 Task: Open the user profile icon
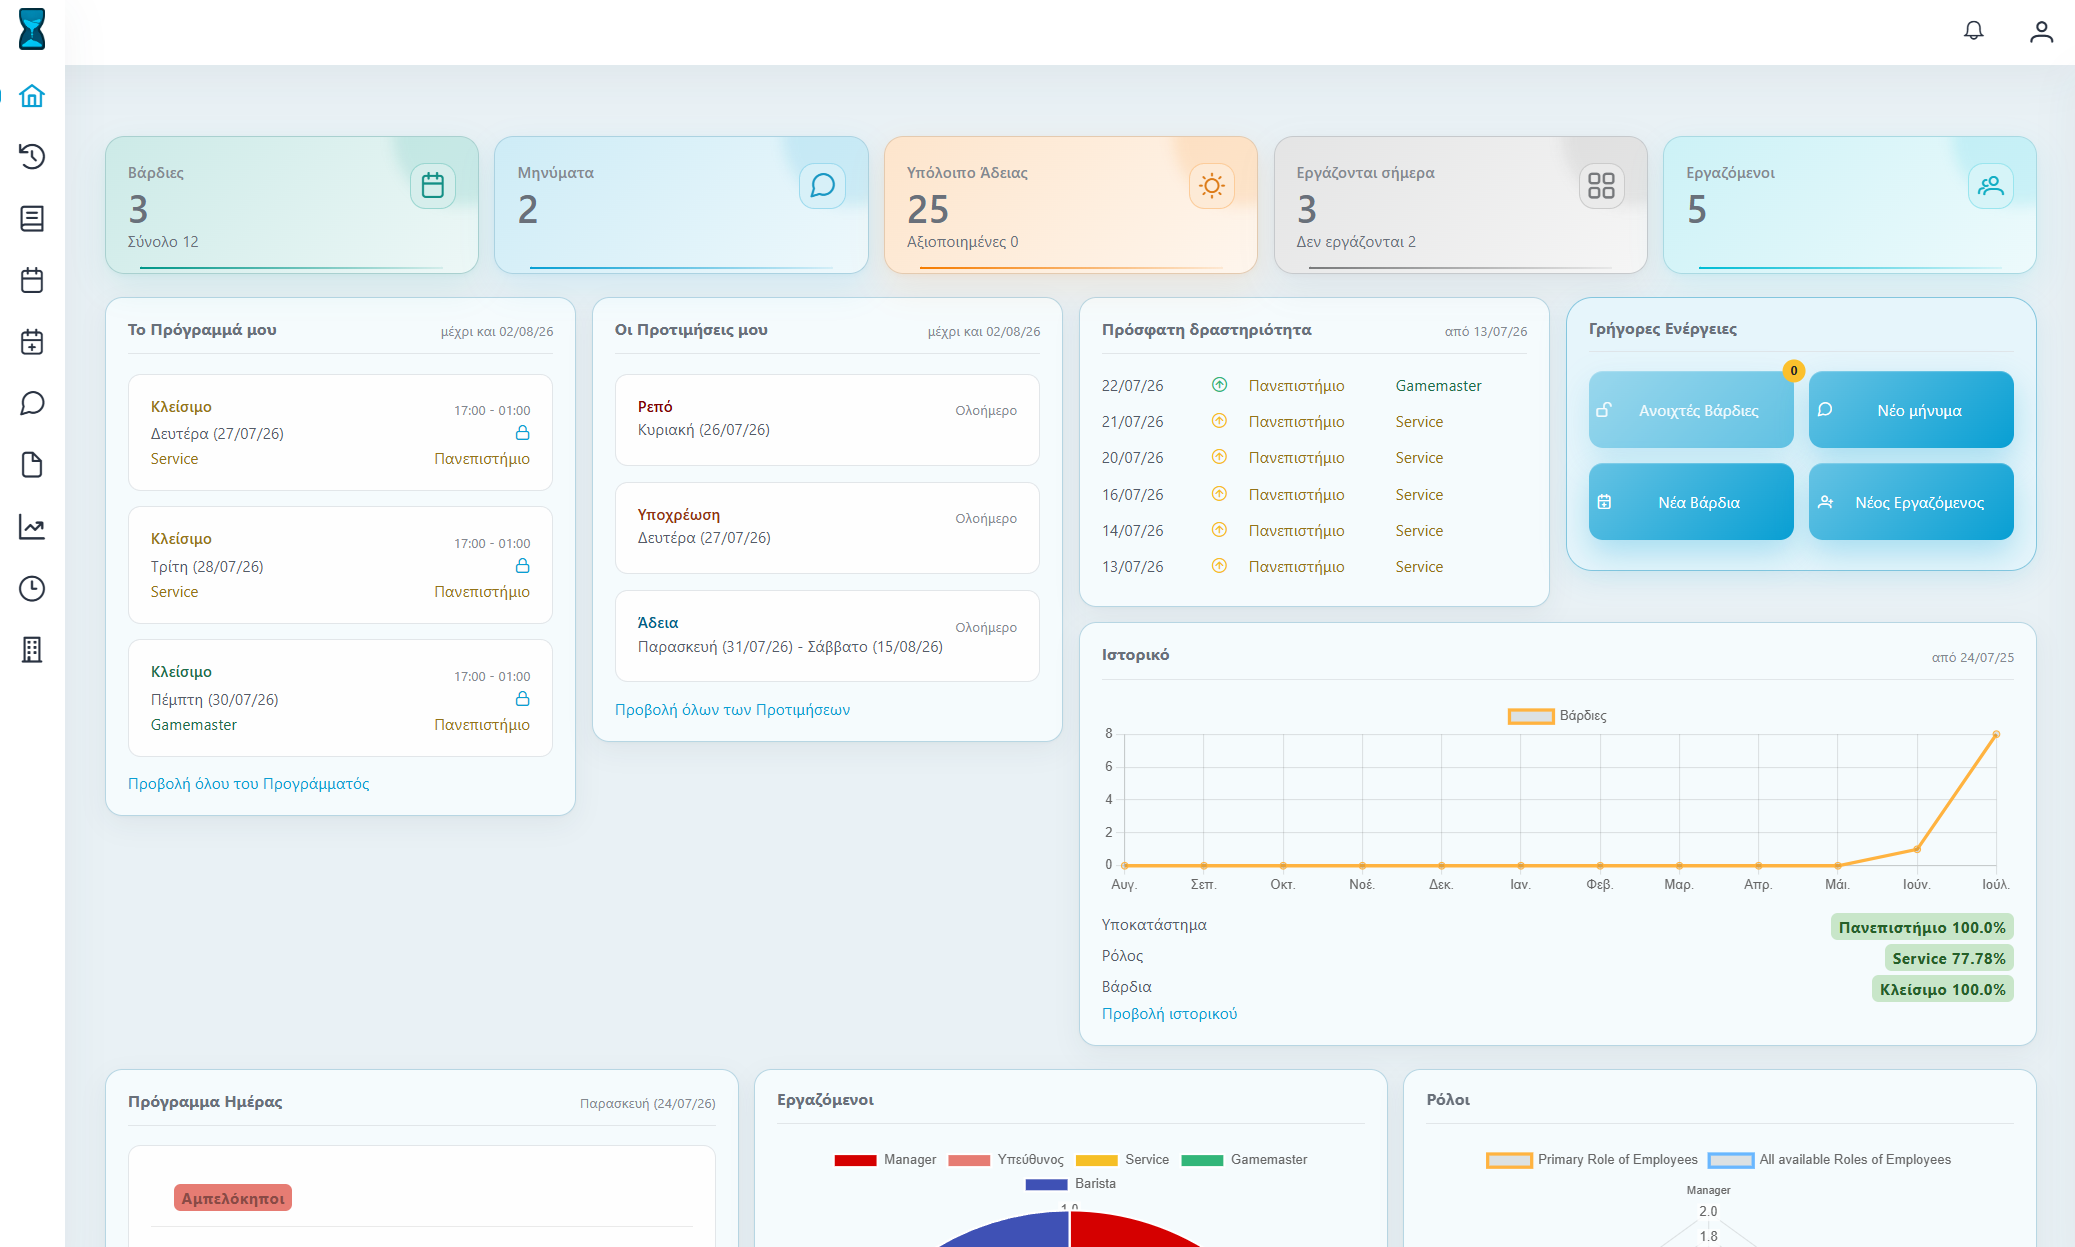(x=2041, y=32)
